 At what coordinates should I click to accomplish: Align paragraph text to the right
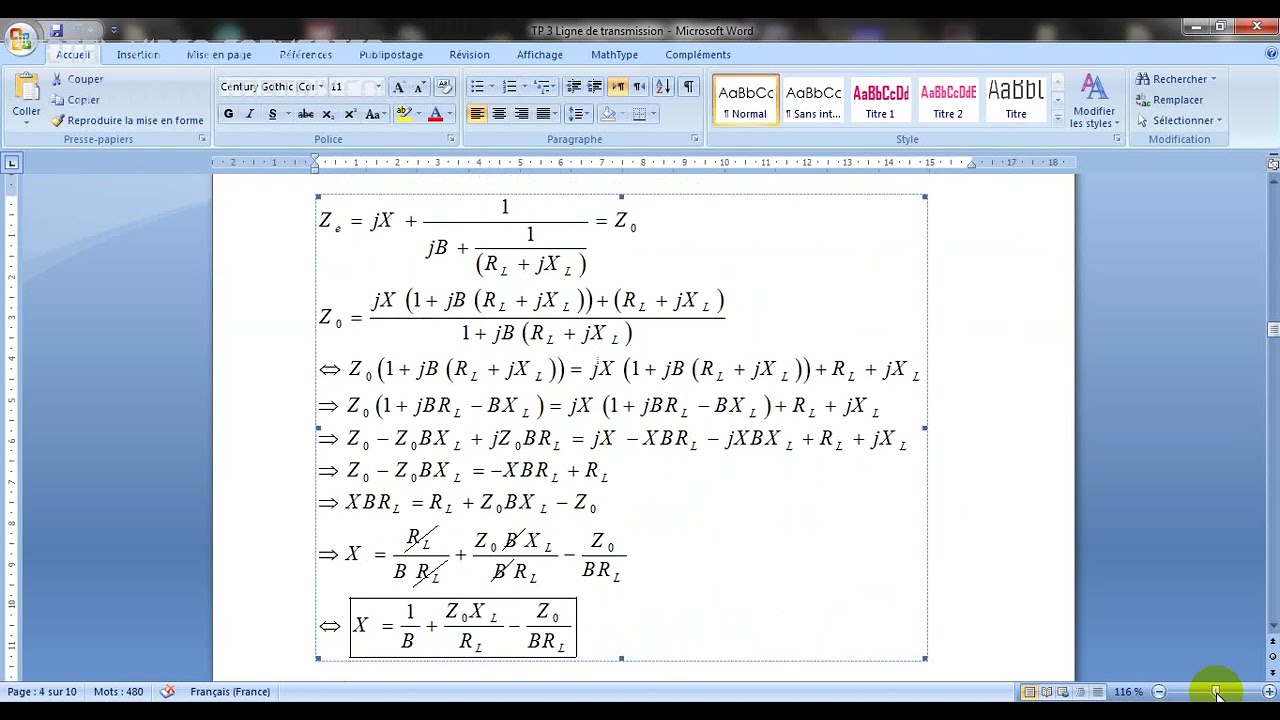[521, 114]
